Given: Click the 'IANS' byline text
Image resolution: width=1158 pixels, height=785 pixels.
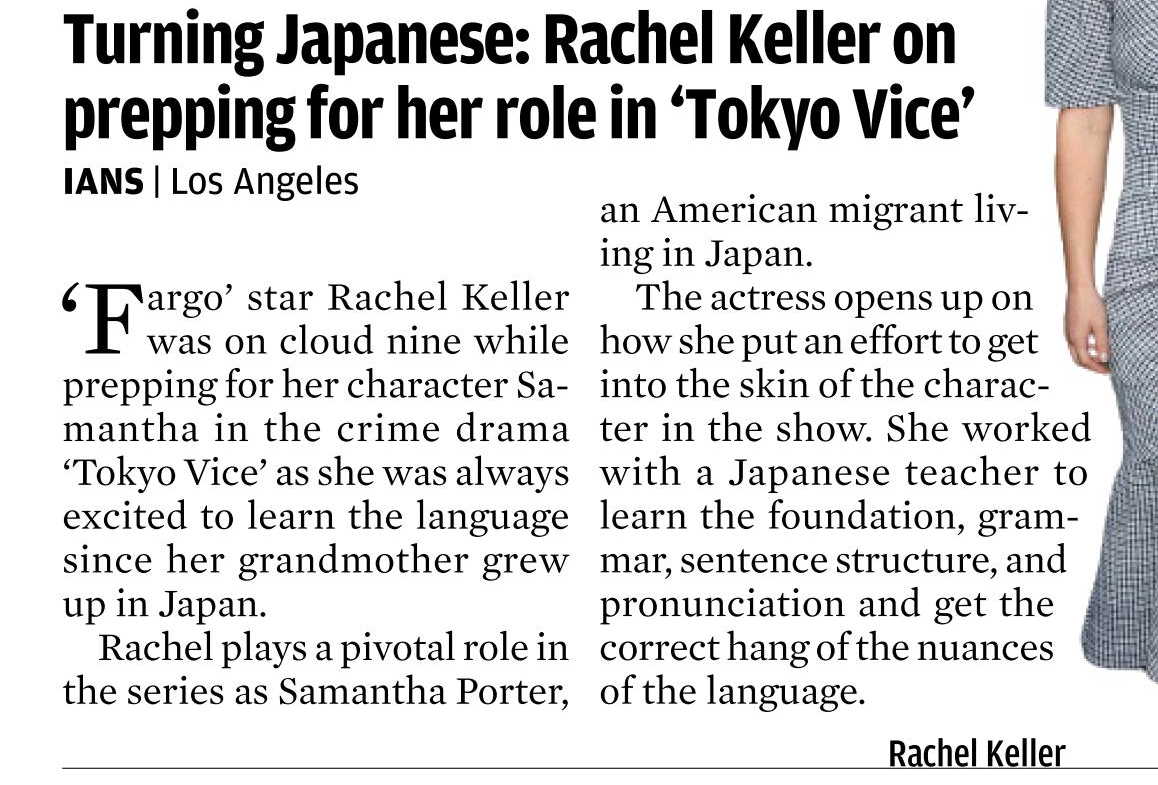Looking at the screenshot, I should [103, 182].
